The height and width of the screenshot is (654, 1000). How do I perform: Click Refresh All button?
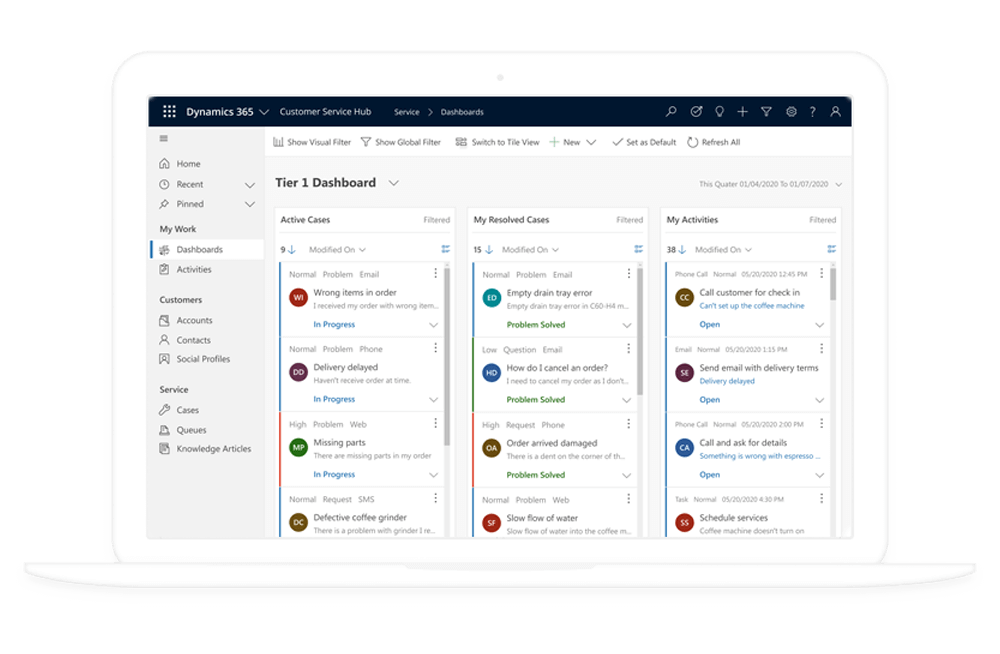(714, 142)
